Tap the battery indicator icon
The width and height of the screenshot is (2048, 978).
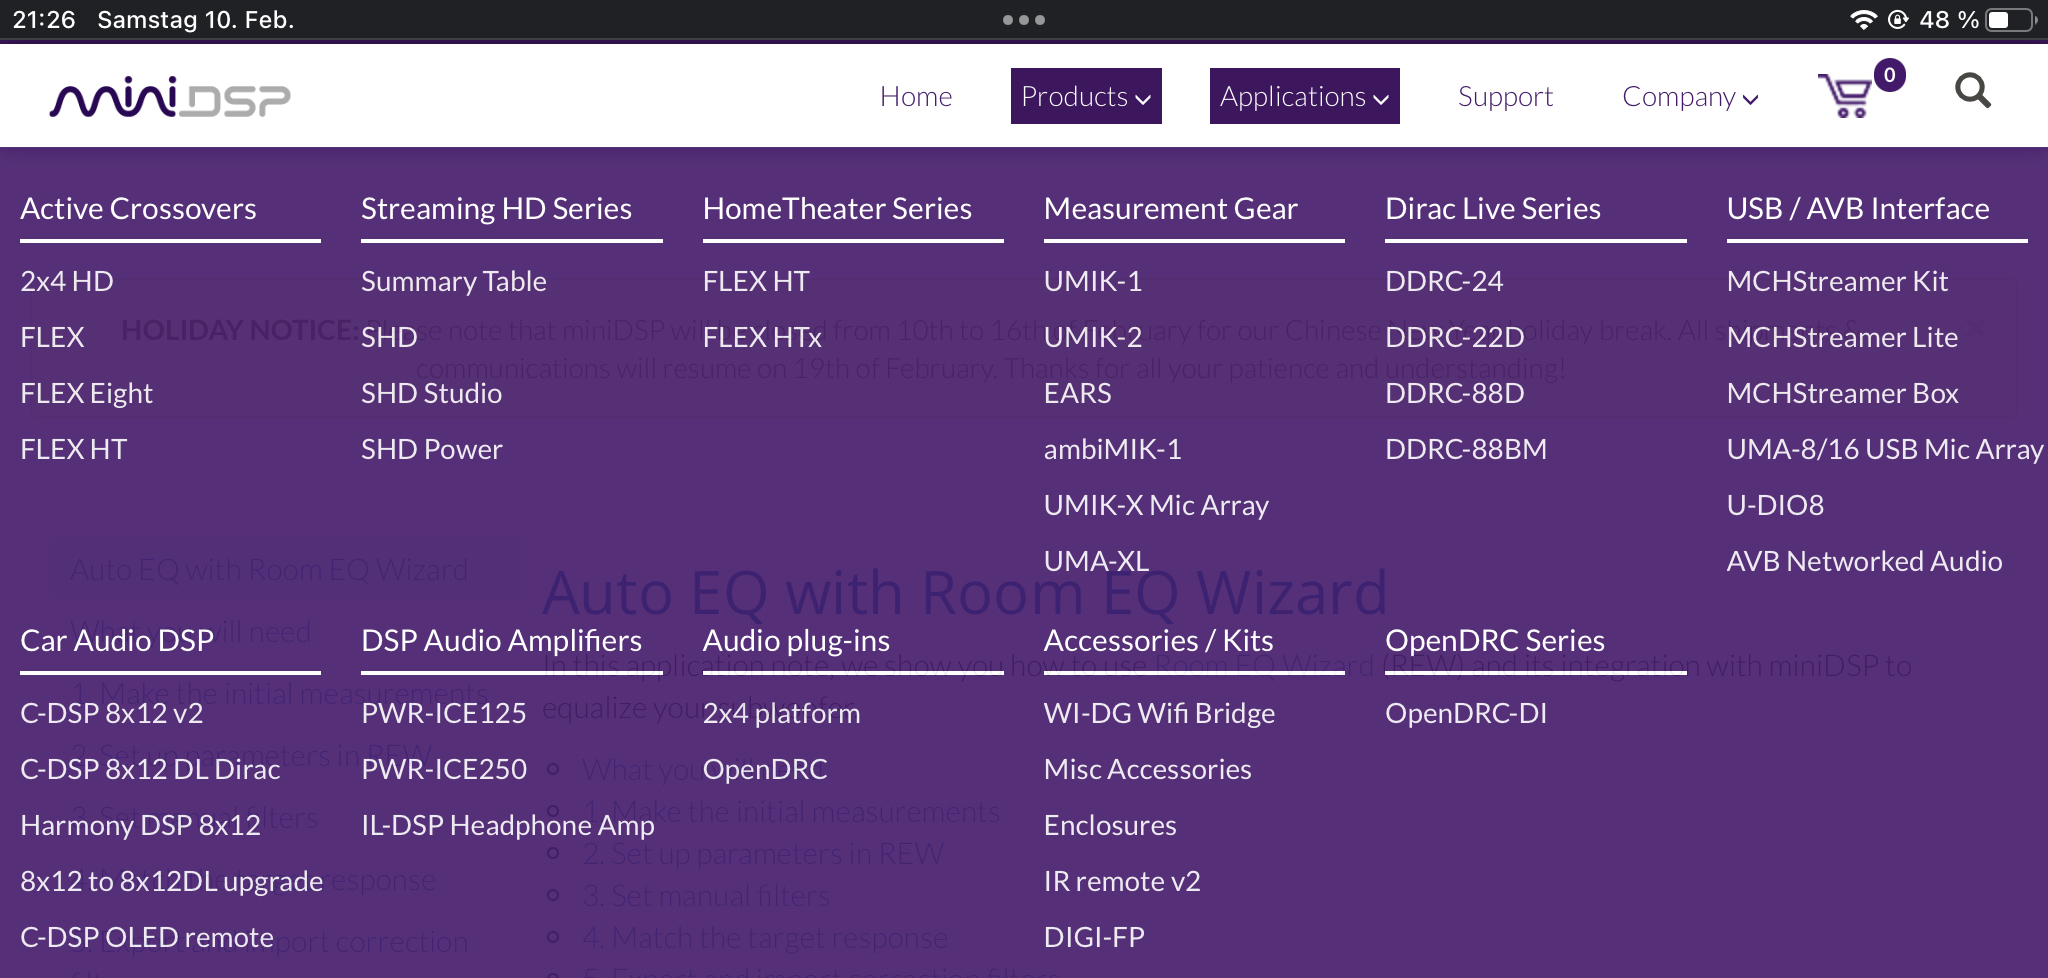point(2011,20)
